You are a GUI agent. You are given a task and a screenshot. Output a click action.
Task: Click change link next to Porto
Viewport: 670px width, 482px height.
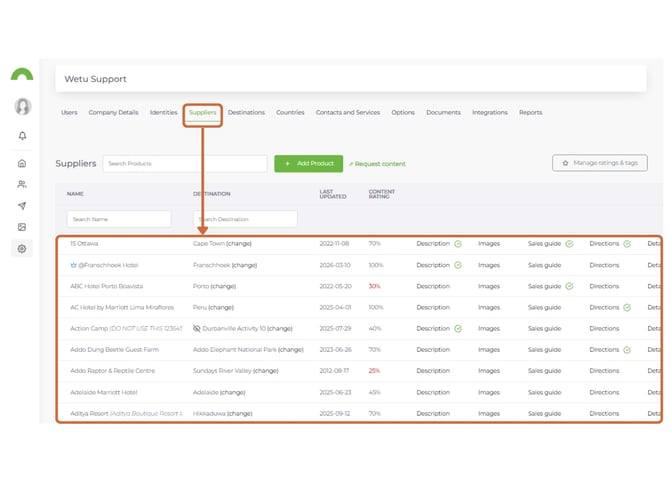tap(223, 286)
